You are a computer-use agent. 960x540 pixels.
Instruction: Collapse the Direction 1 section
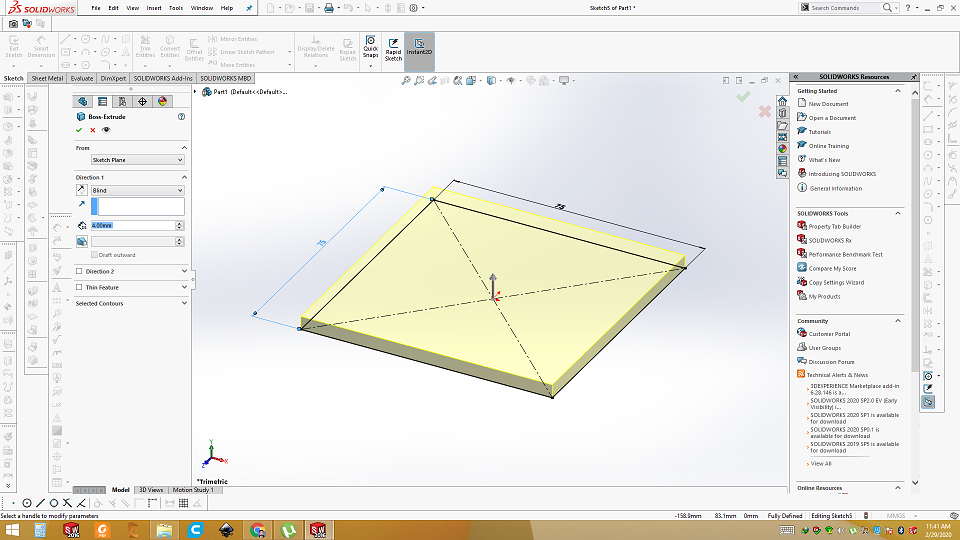pos(184,177)
